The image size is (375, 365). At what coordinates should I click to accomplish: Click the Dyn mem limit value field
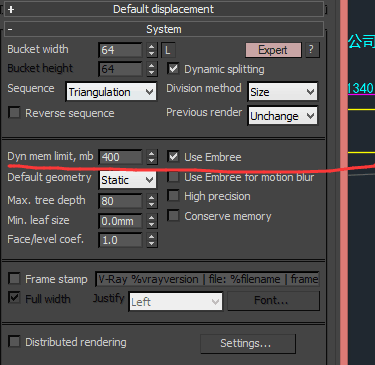point(121,157)
